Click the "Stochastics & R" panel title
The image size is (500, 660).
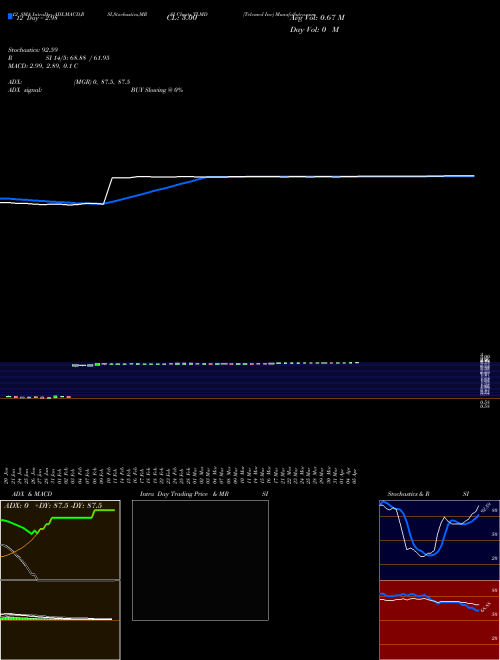click(408, 494)
